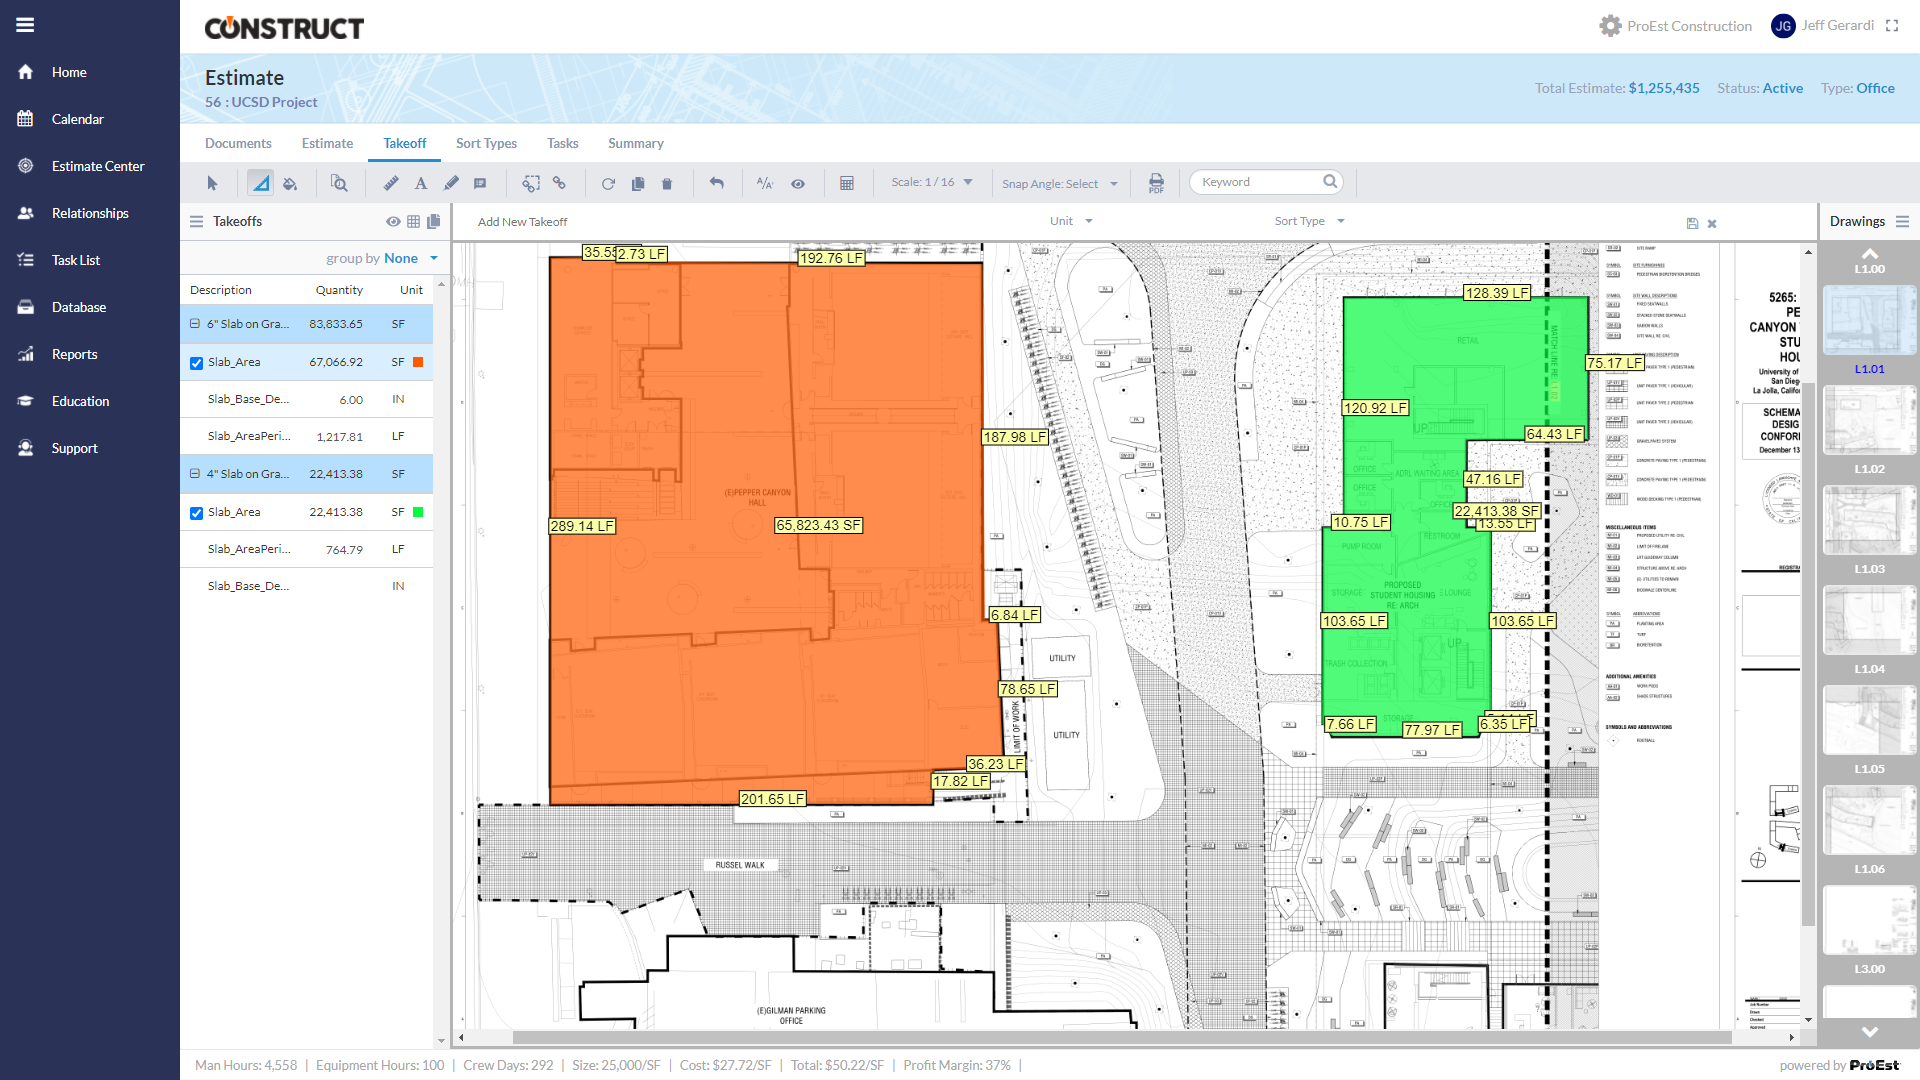The height and width of the screenshot is (1080, 1920).
Task: Click the delete trash icon
Action: tap(667, 183)
